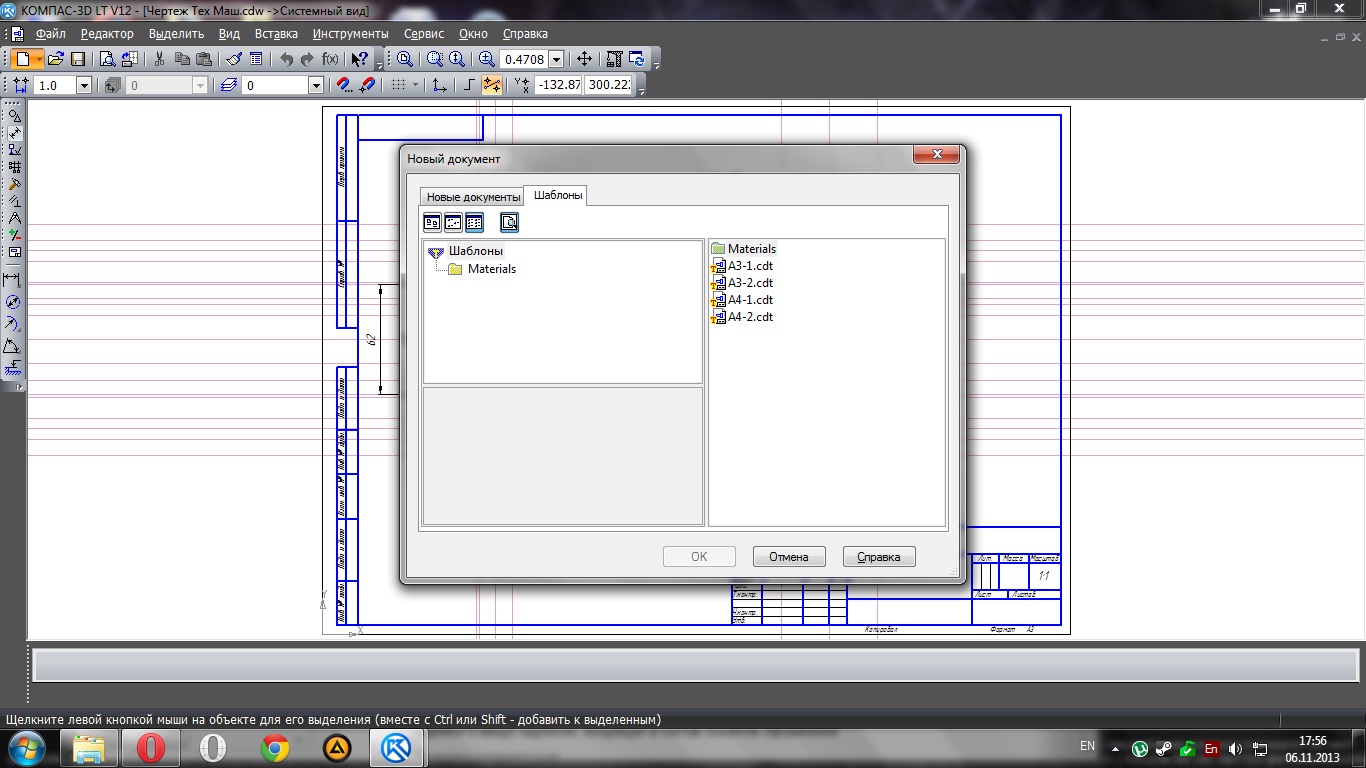
Task: Open the zoom scale 0.4708 dropdown
Action: pyautogui.click(x=556, y=60)
